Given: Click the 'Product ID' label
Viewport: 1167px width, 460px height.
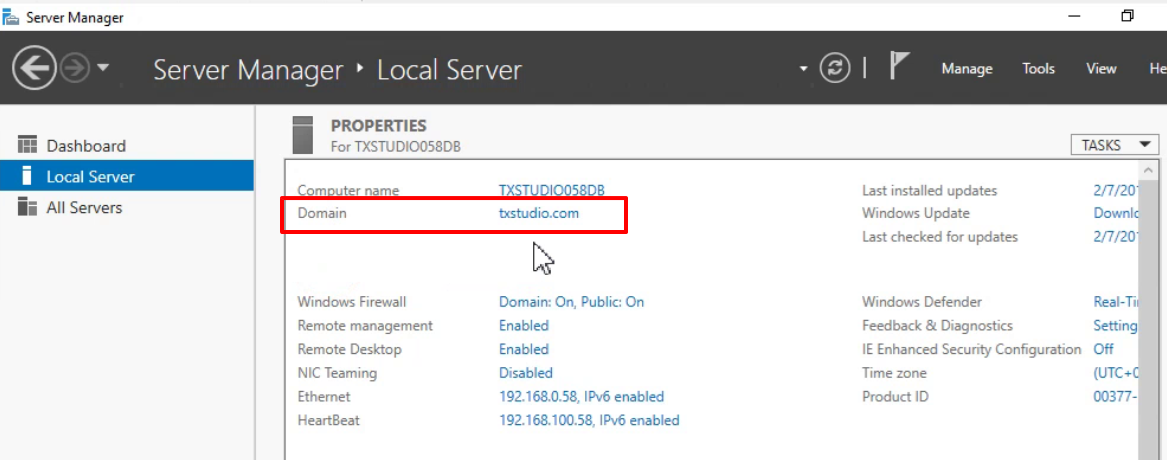Looking at the screenshot, I should (895, 397).
